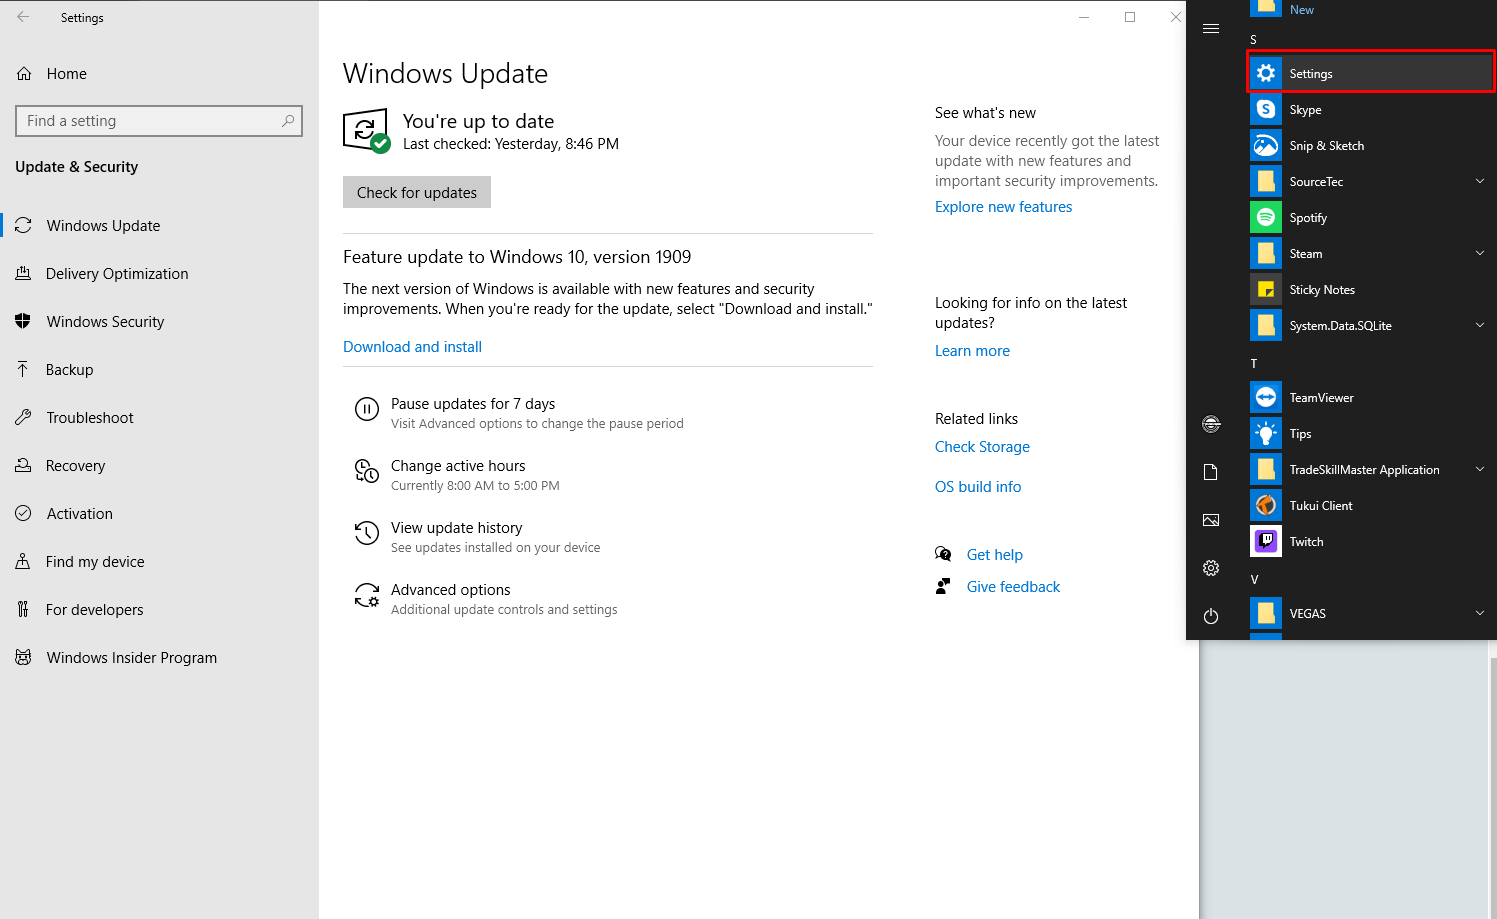Open Pictures from the Start menu rail

[1211, 520]
